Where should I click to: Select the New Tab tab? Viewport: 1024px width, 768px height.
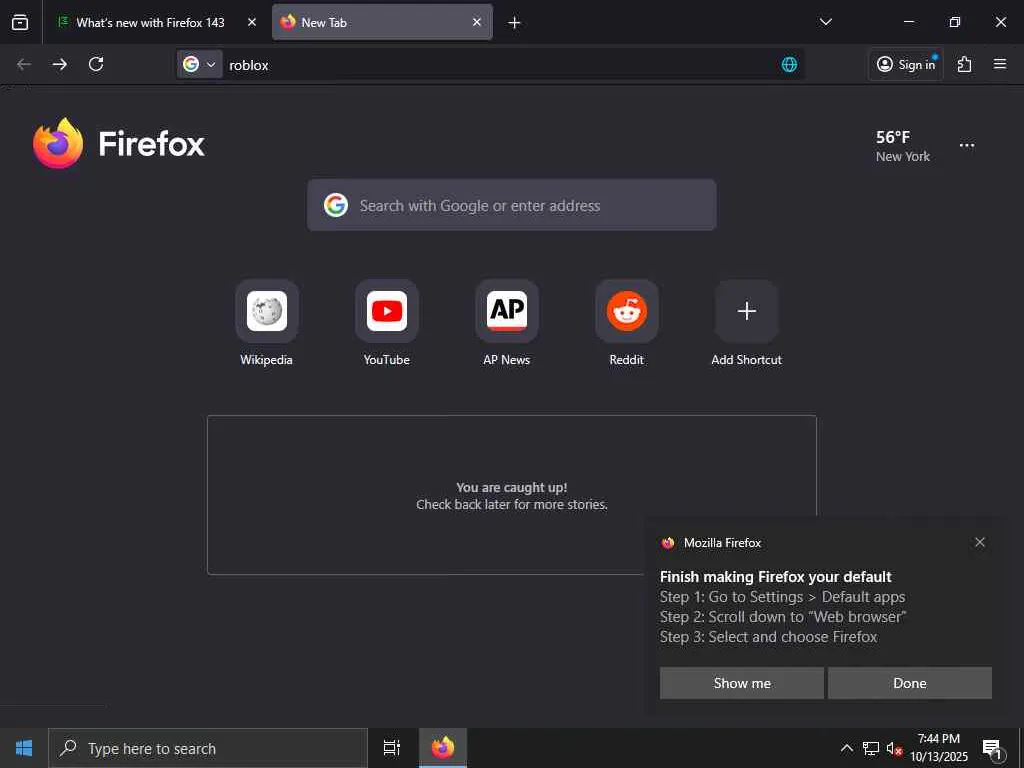pyautogui.click(x=382, y=22)
